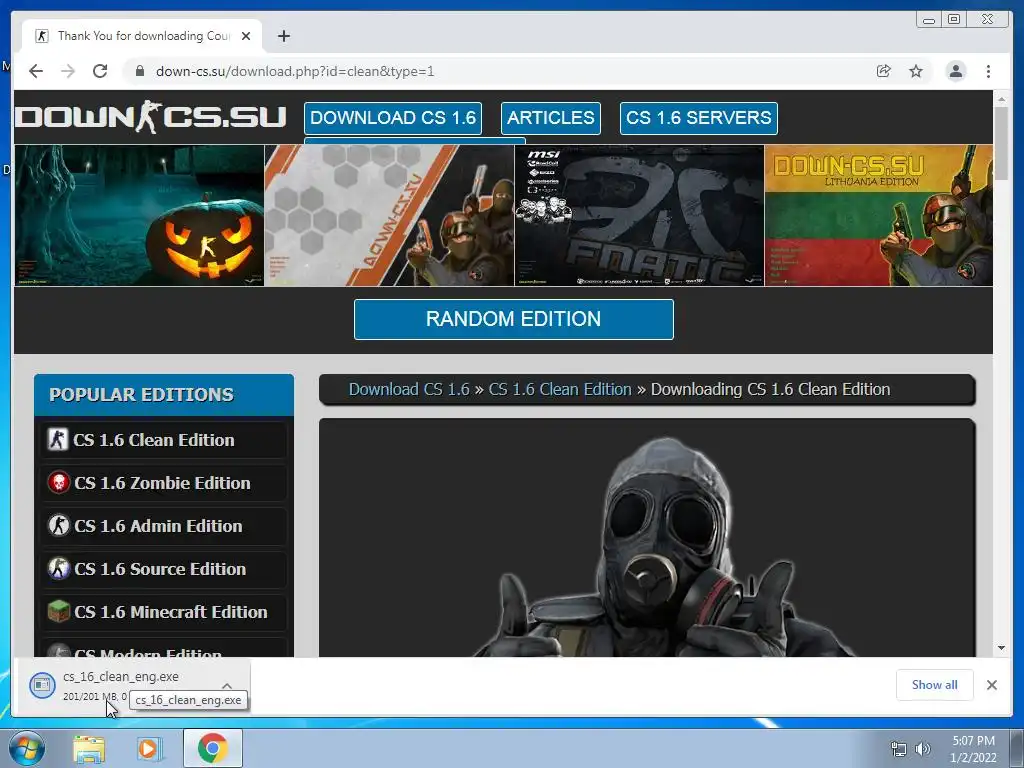This screenshot has width=1024, height=768.
Task: Open the orange hexagon edition banner
Action: [389, 215]
